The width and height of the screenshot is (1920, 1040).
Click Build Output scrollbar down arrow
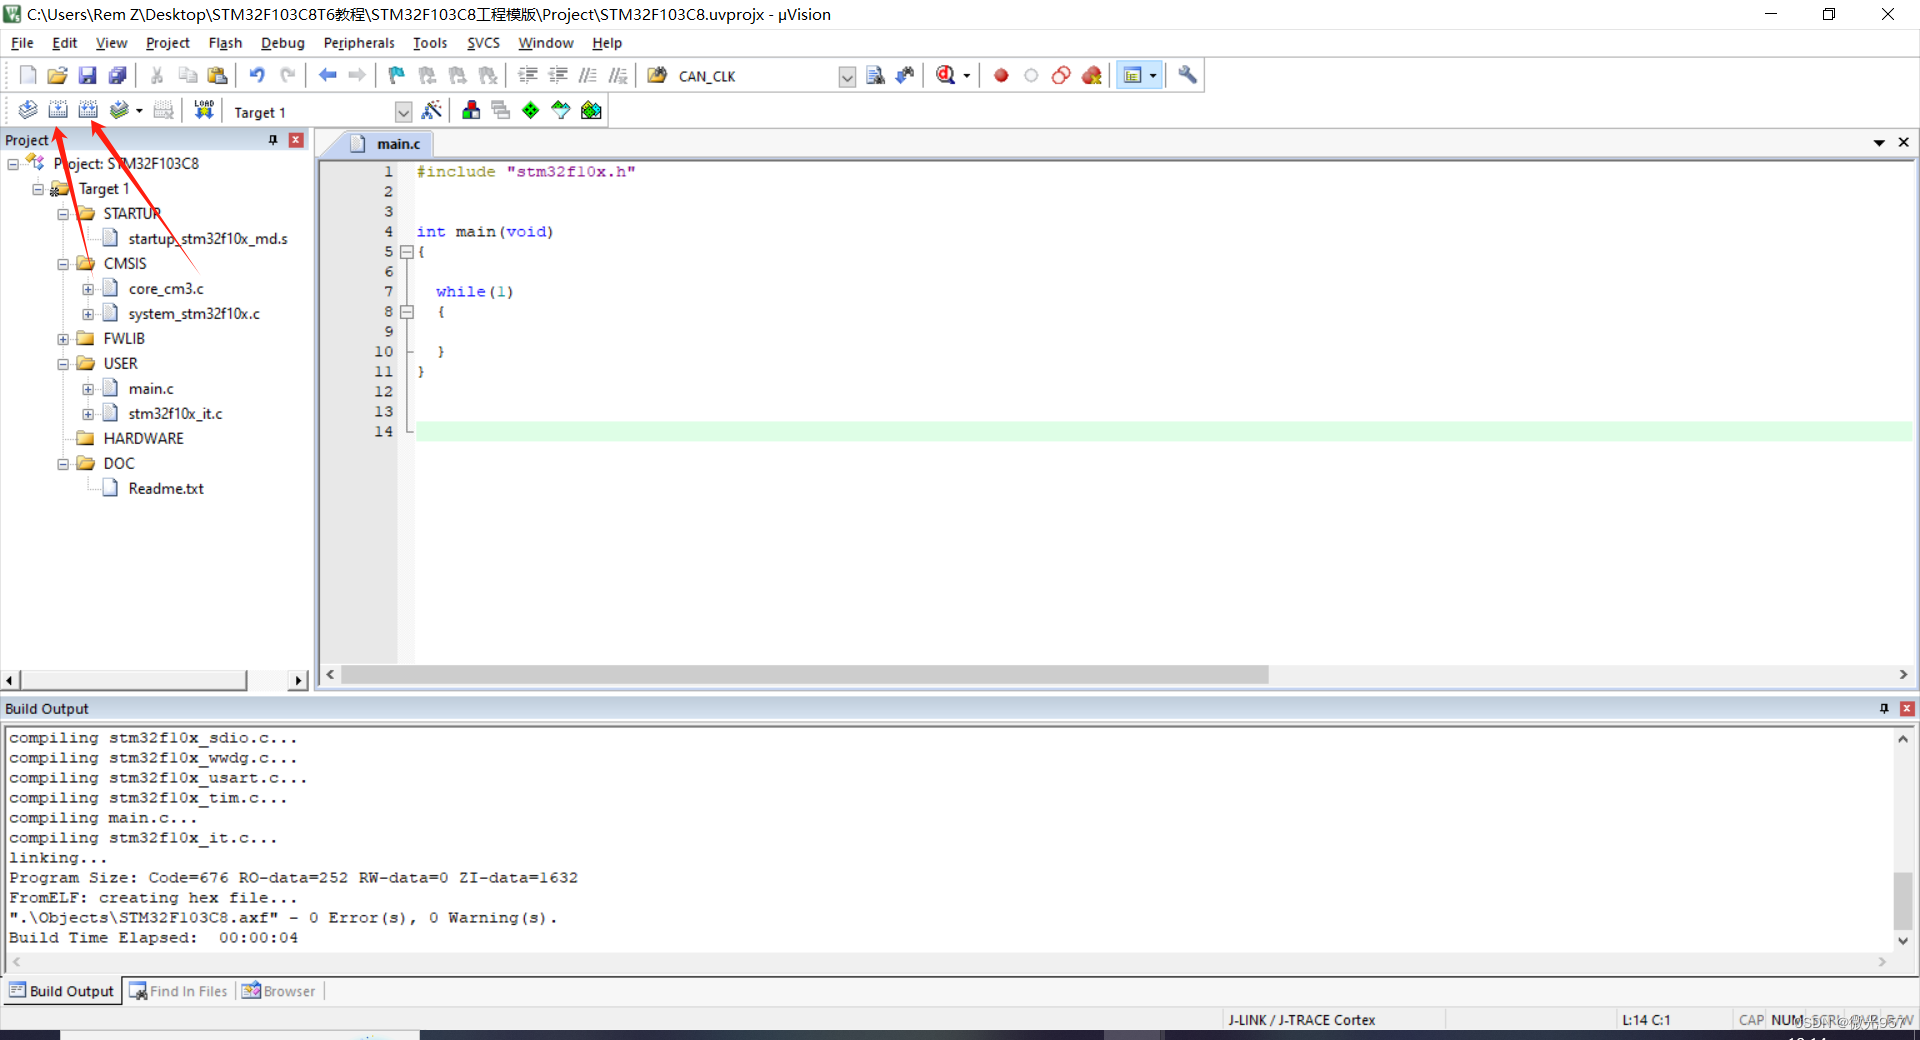[x=1902, y=941]
